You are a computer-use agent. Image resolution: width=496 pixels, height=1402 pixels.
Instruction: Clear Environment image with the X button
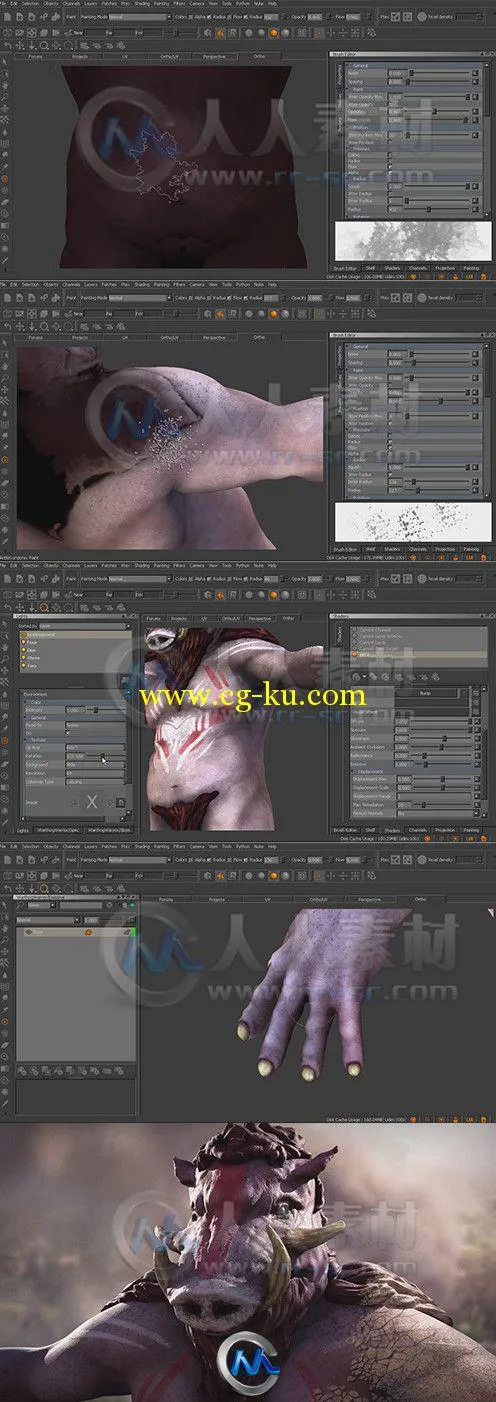pyautogui.click(x=91, y=803)
